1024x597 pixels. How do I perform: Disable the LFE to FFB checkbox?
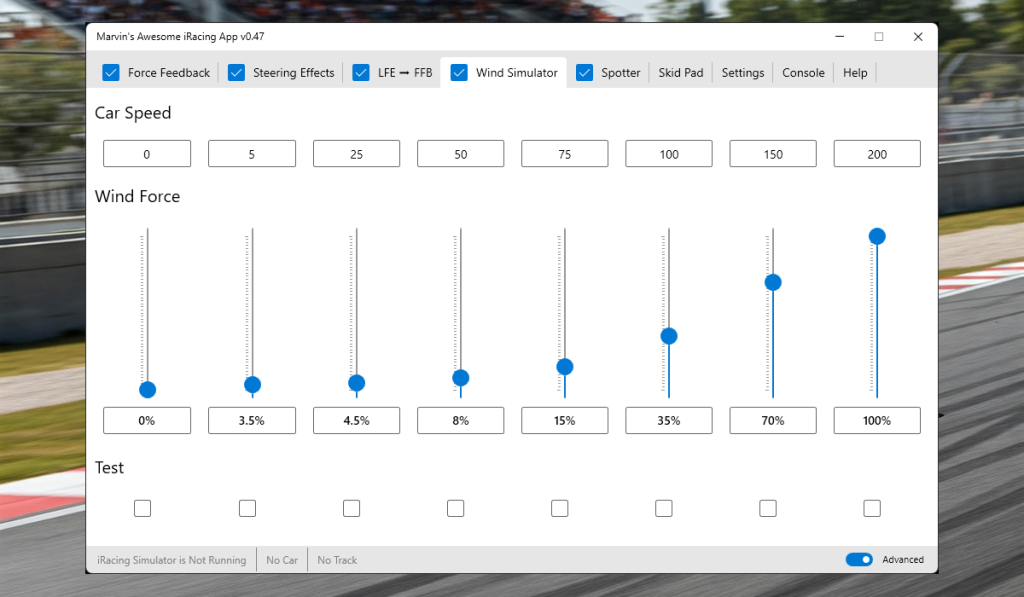point(360,72)
